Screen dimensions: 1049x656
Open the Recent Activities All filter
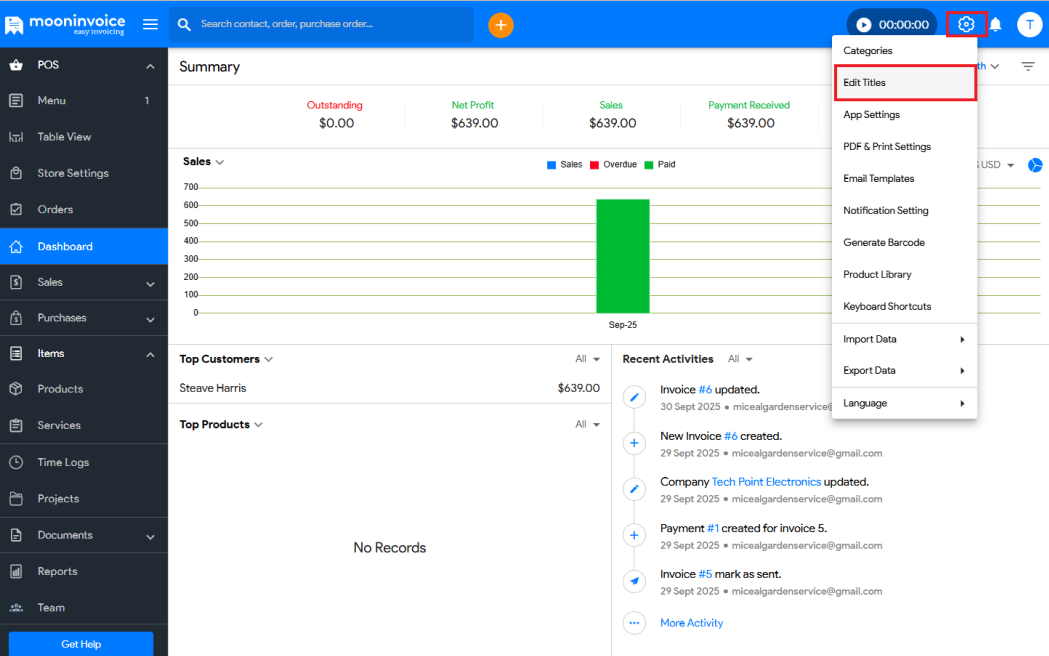[740, 359]
